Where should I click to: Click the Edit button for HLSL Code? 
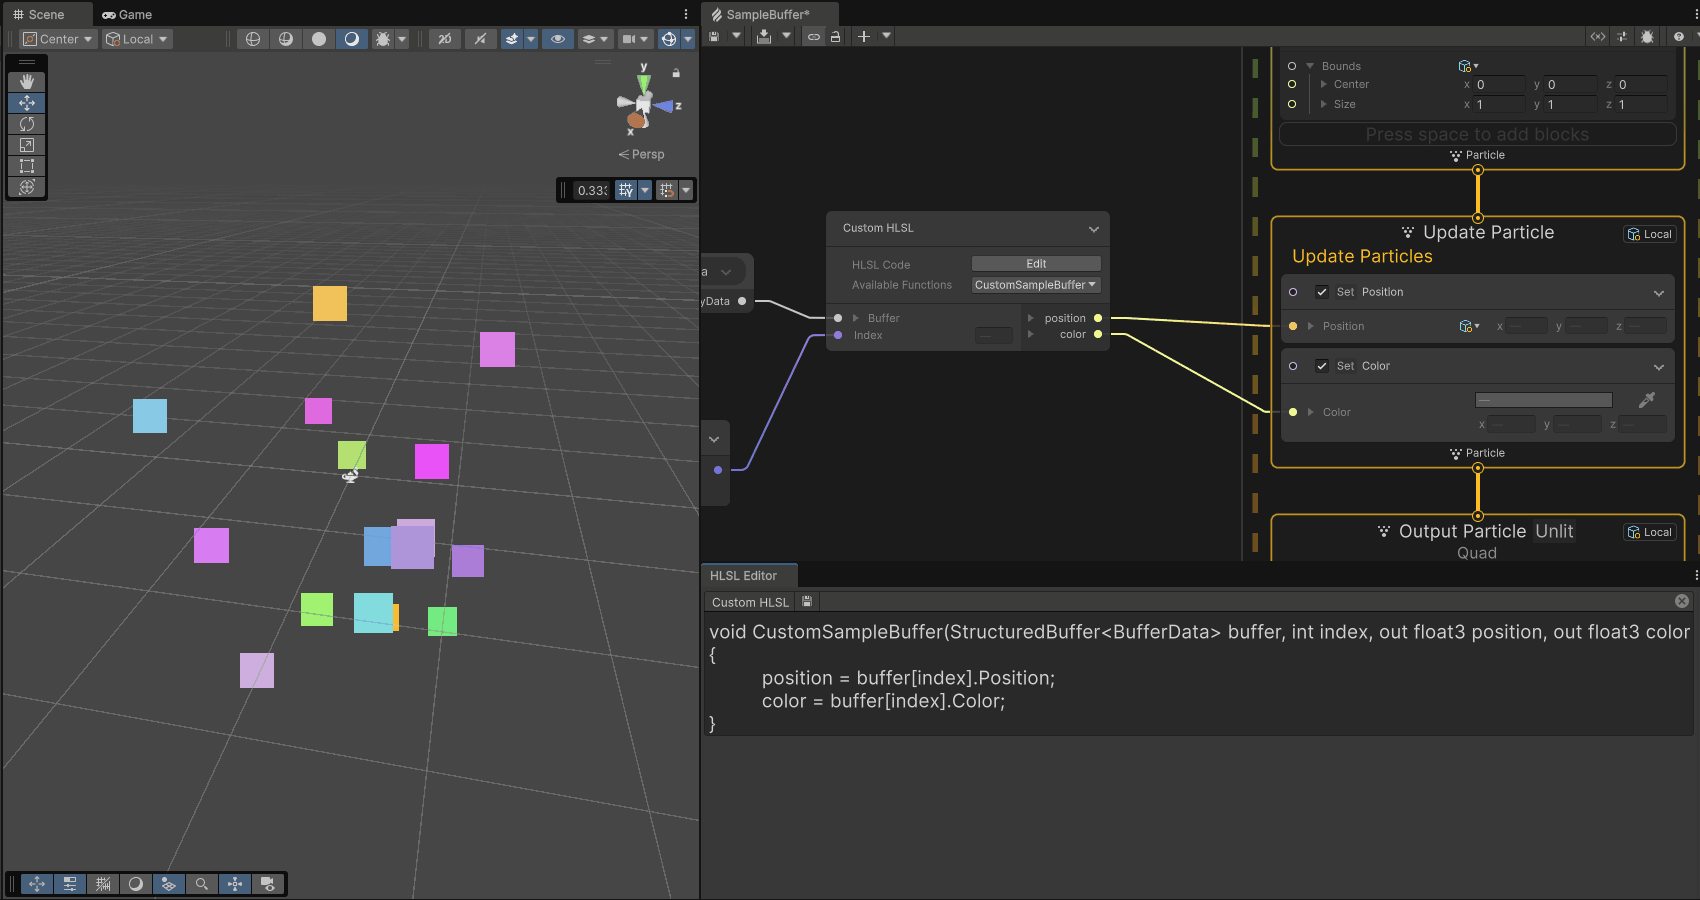pyautogui.click(x=1035, y=263)
